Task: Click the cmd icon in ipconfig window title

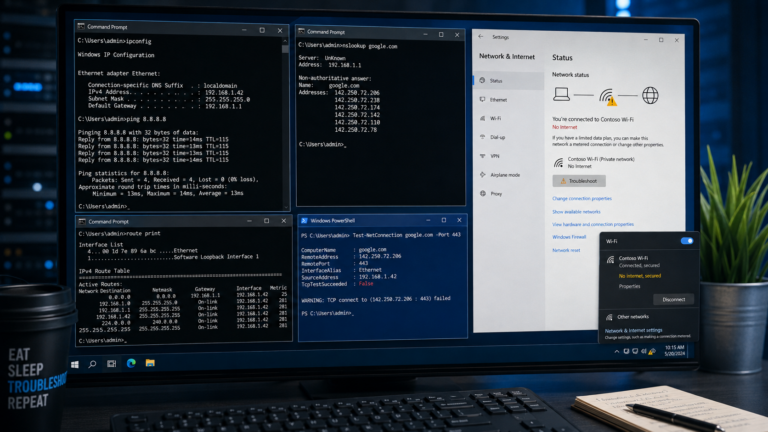Action: [81, 26]
